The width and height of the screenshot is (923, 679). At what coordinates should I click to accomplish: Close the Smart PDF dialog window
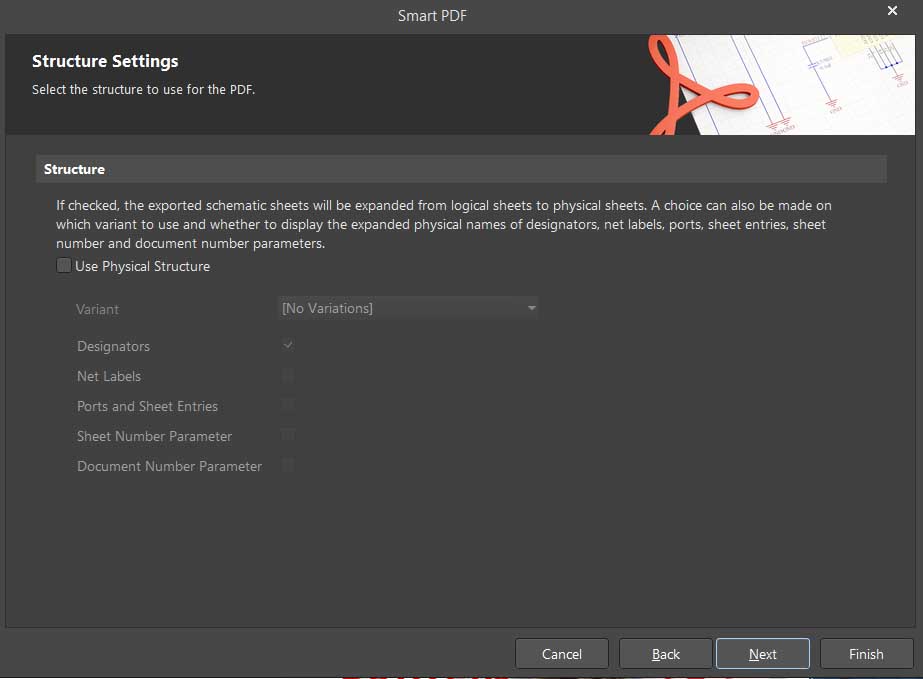point(892,11)
